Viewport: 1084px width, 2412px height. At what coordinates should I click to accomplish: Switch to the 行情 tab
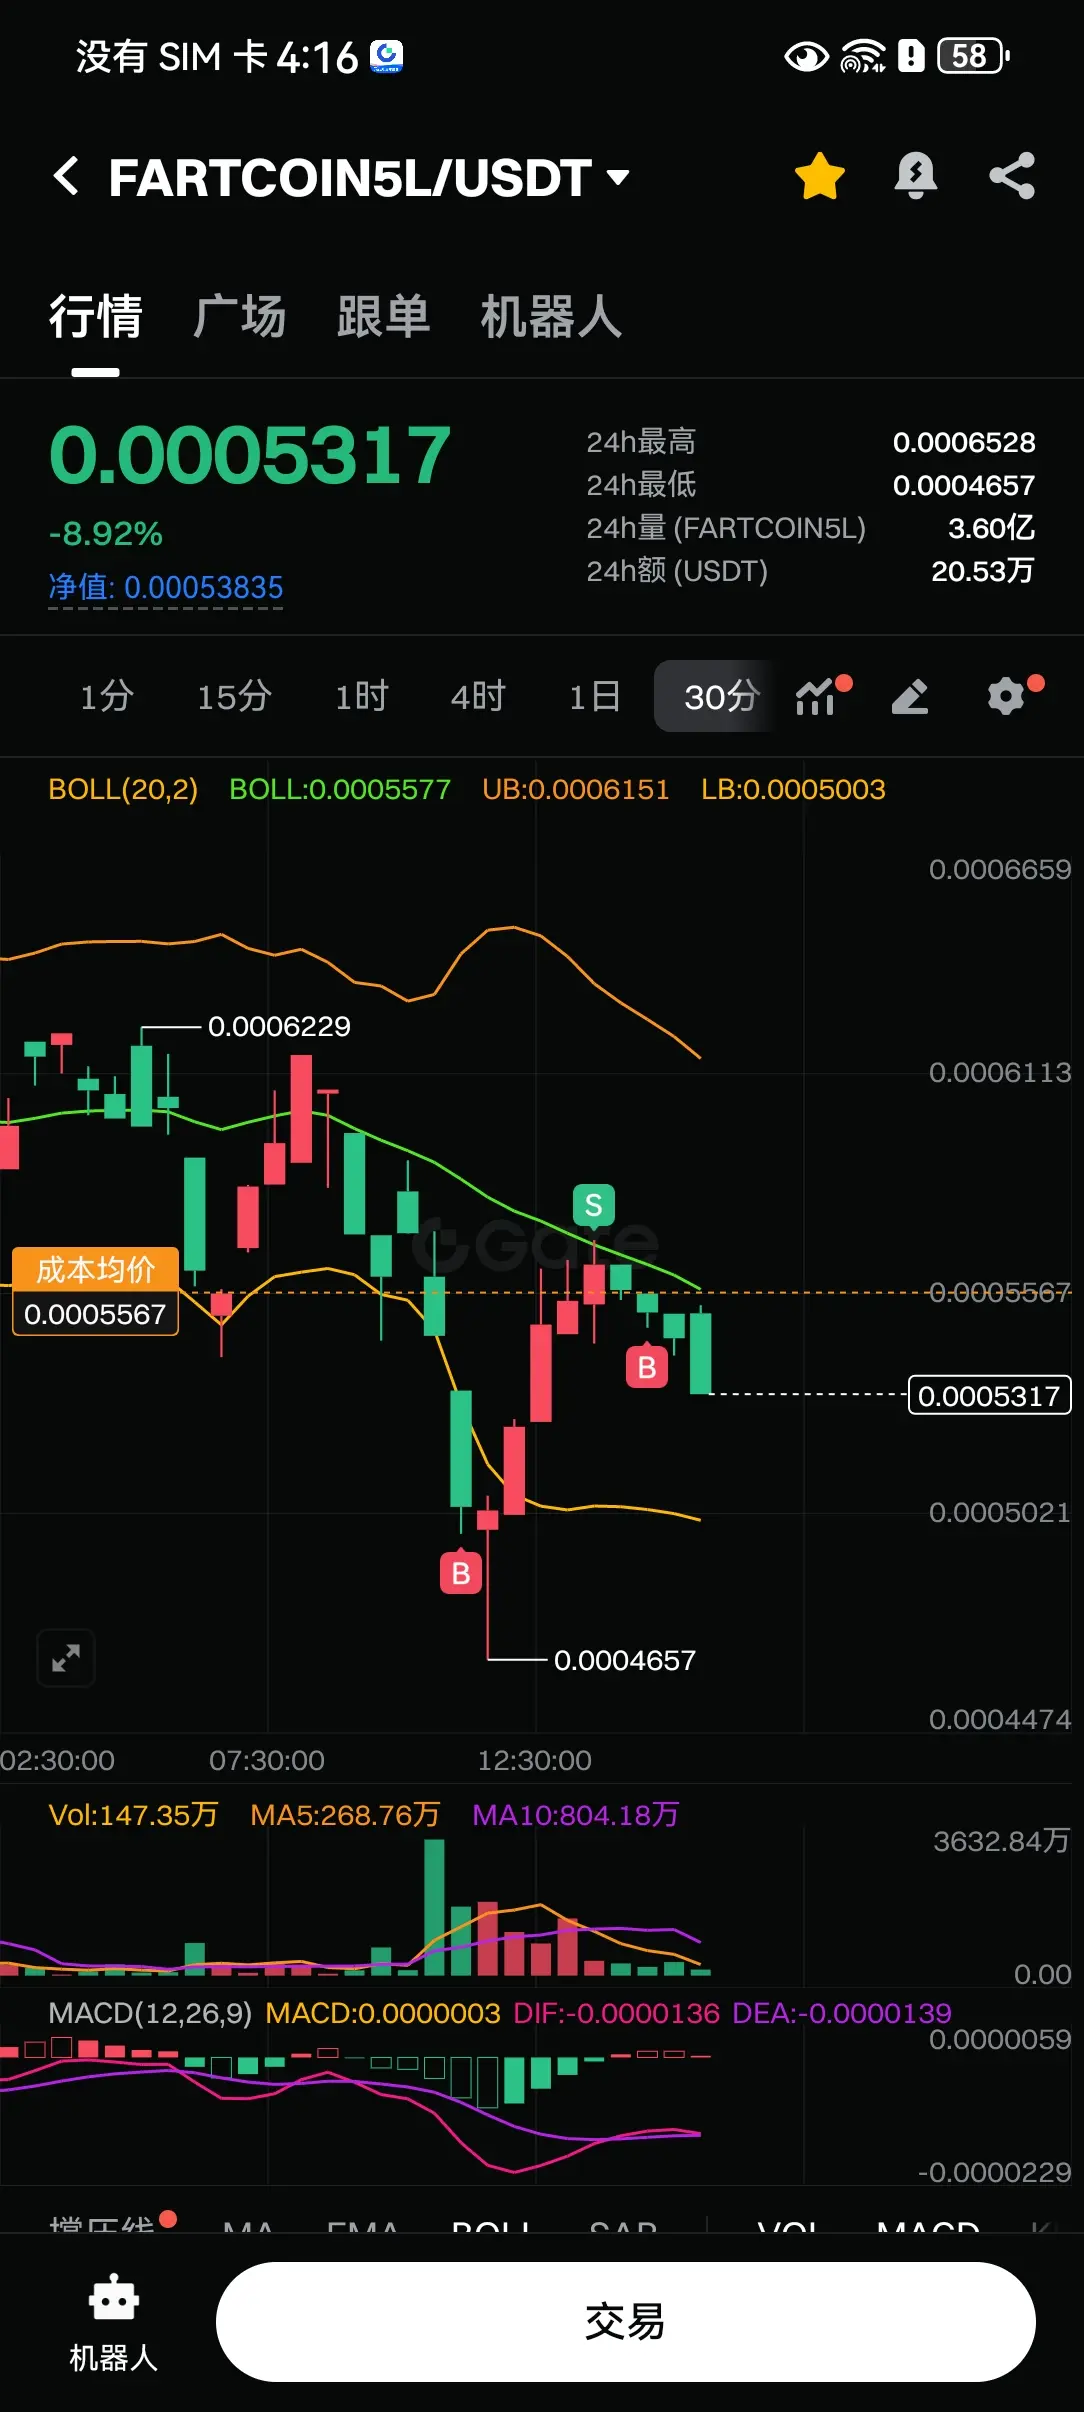point(96,317)
